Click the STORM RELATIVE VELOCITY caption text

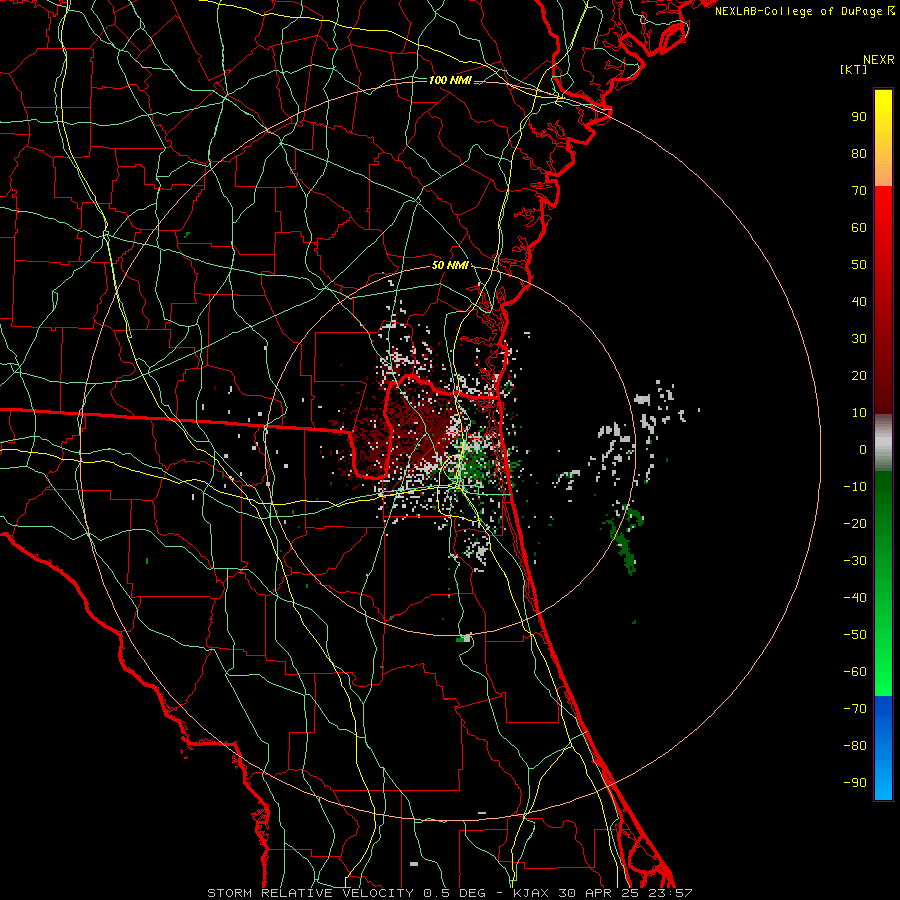(x=310, y=893)
